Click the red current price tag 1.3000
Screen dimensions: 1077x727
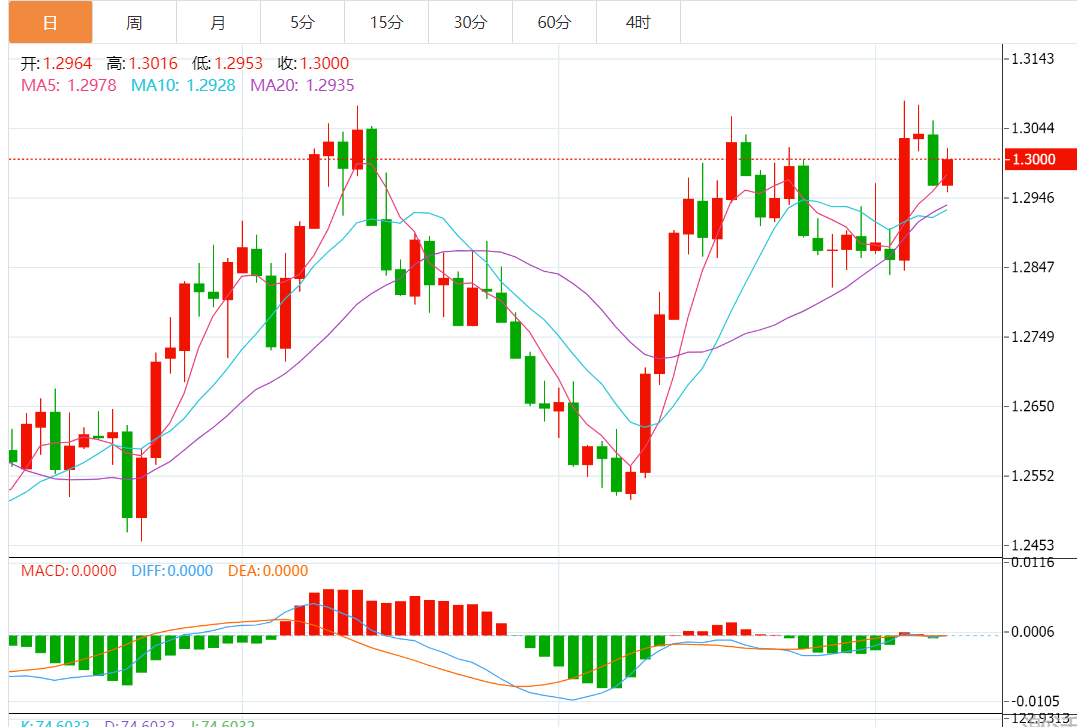point(1040,159)
